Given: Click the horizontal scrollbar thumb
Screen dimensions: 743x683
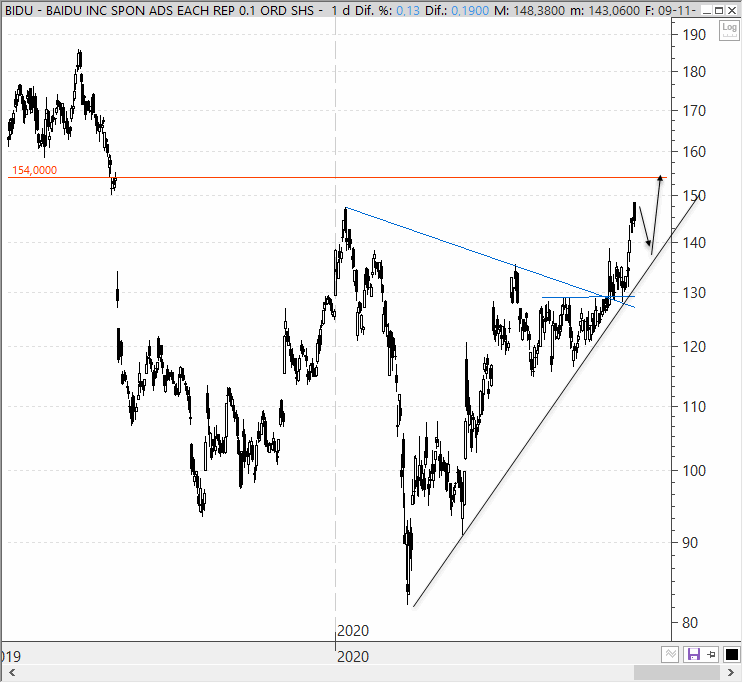Looking at the screenshot, I should (x=677, y=672).
